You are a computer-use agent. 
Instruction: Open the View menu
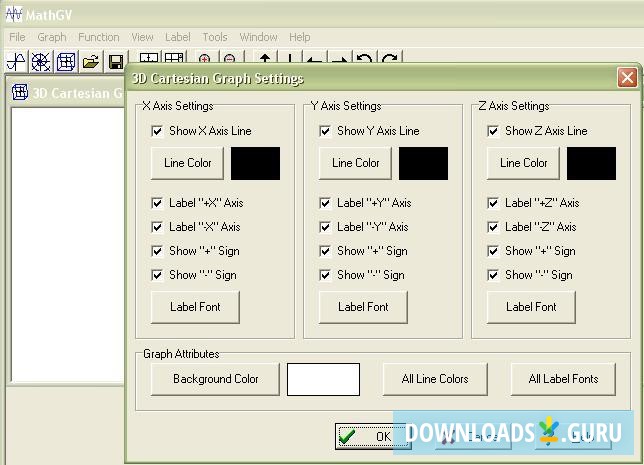click(x=142, y=37)
